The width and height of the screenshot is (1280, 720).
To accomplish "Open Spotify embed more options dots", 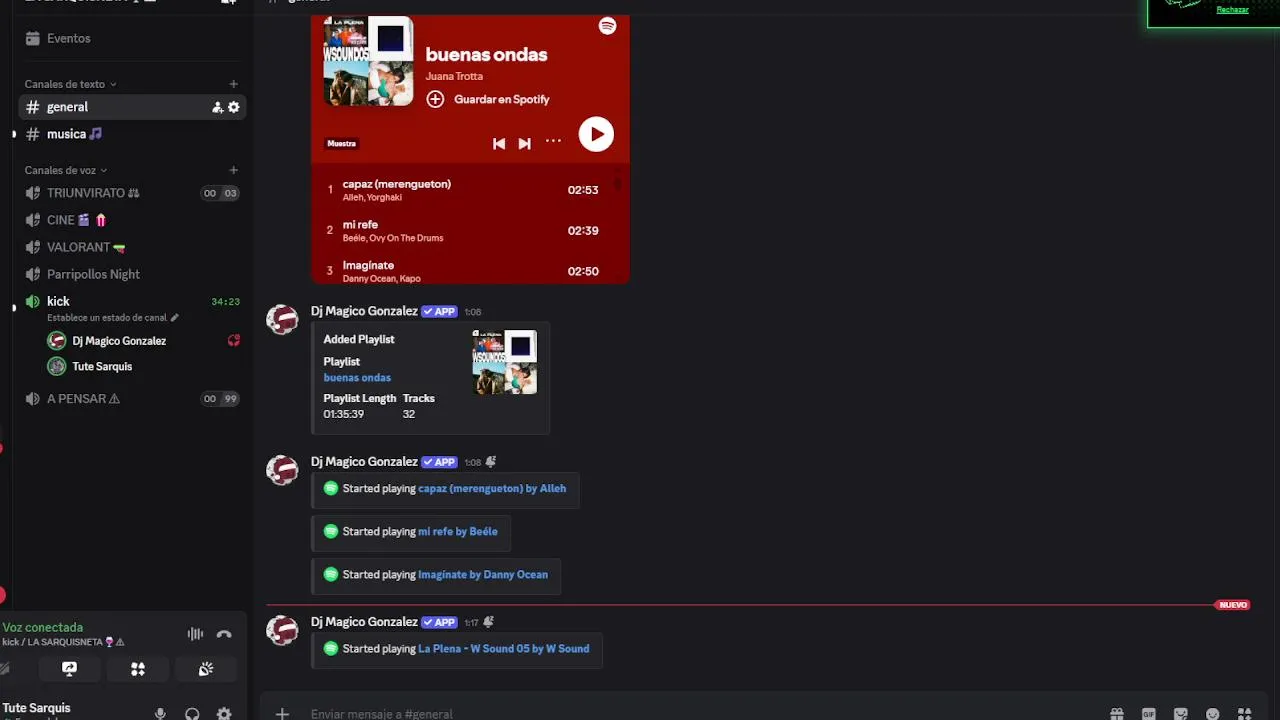I will (x=553, y=142).
